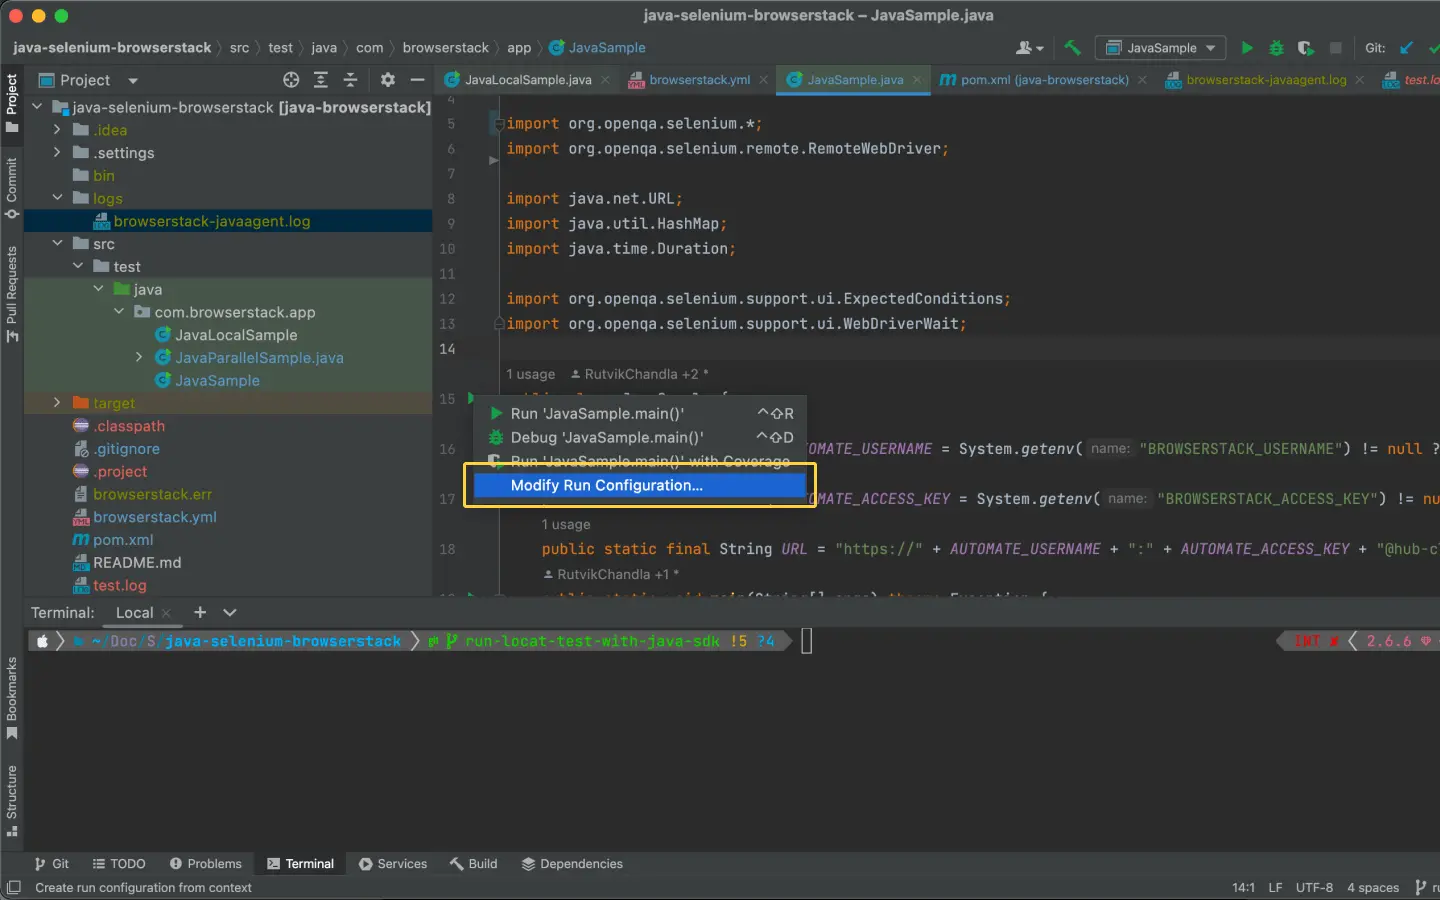This screenshot has height=900, width=1440.
Task: Switch to the browserstack.yml editor tab
Action: click(x=698, y=80)
